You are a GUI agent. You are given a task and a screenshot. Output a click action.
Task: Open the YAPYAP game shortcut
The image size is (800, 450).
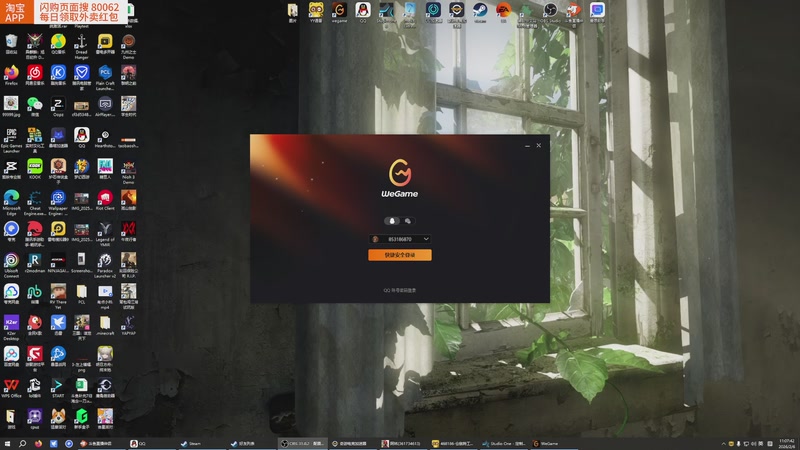coord(129,325)
